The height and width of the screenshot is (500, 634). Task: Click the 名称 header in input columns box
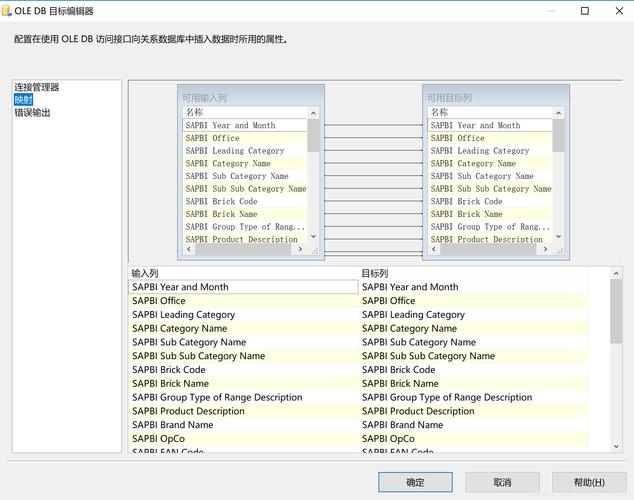pyautogui.click(x=245, y=112)
